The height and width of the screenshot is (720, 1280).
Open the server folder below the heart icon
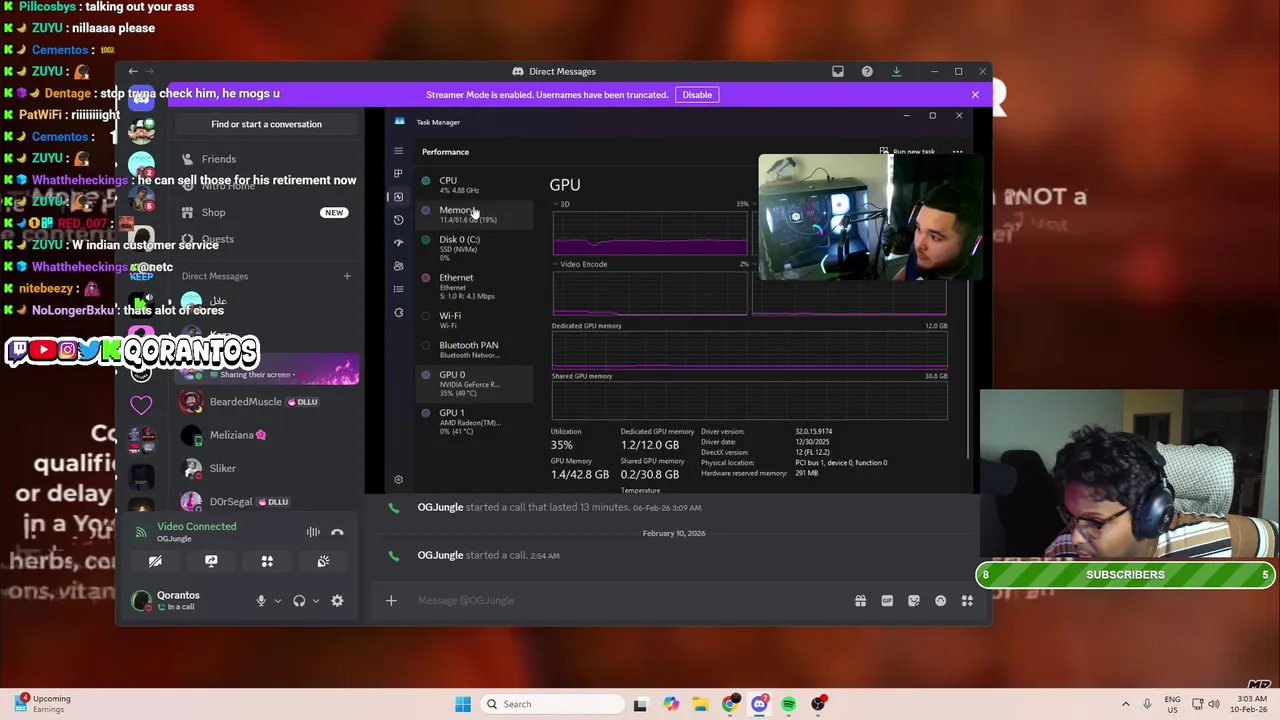pyautogui.click(x=141, y=440)
